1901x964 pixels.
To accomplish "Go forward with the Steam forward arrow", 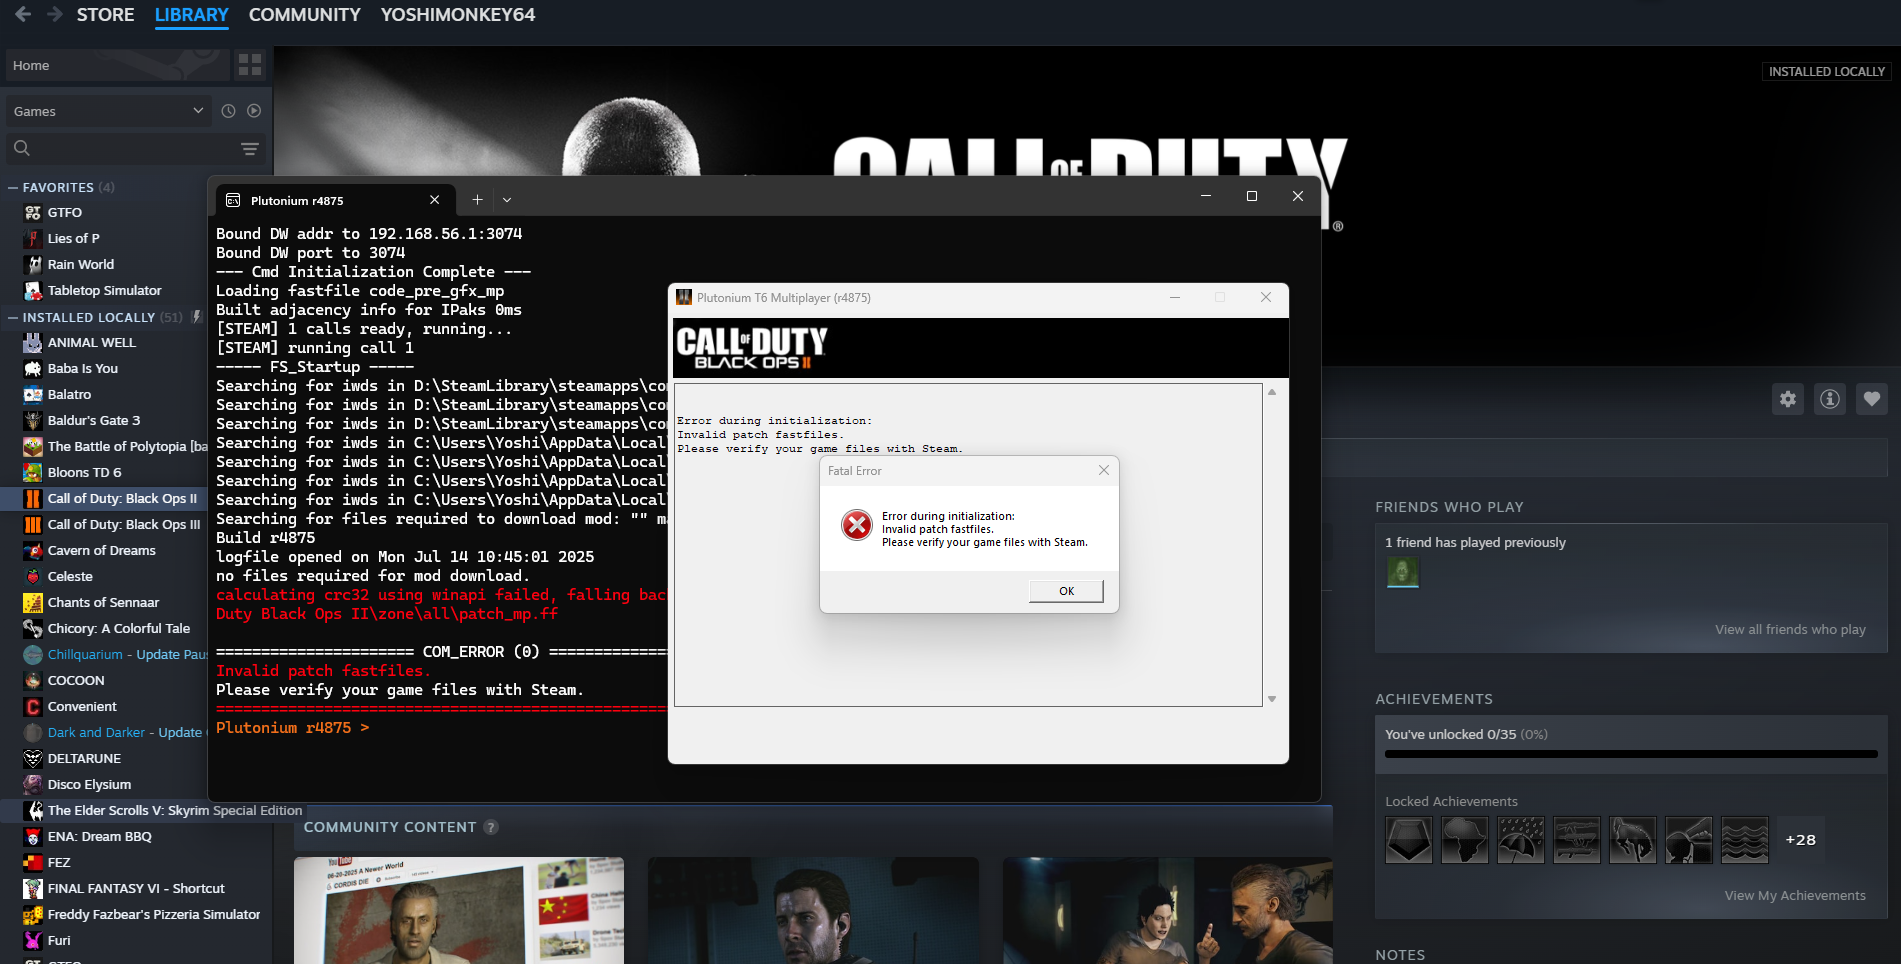I will (55, 14).
